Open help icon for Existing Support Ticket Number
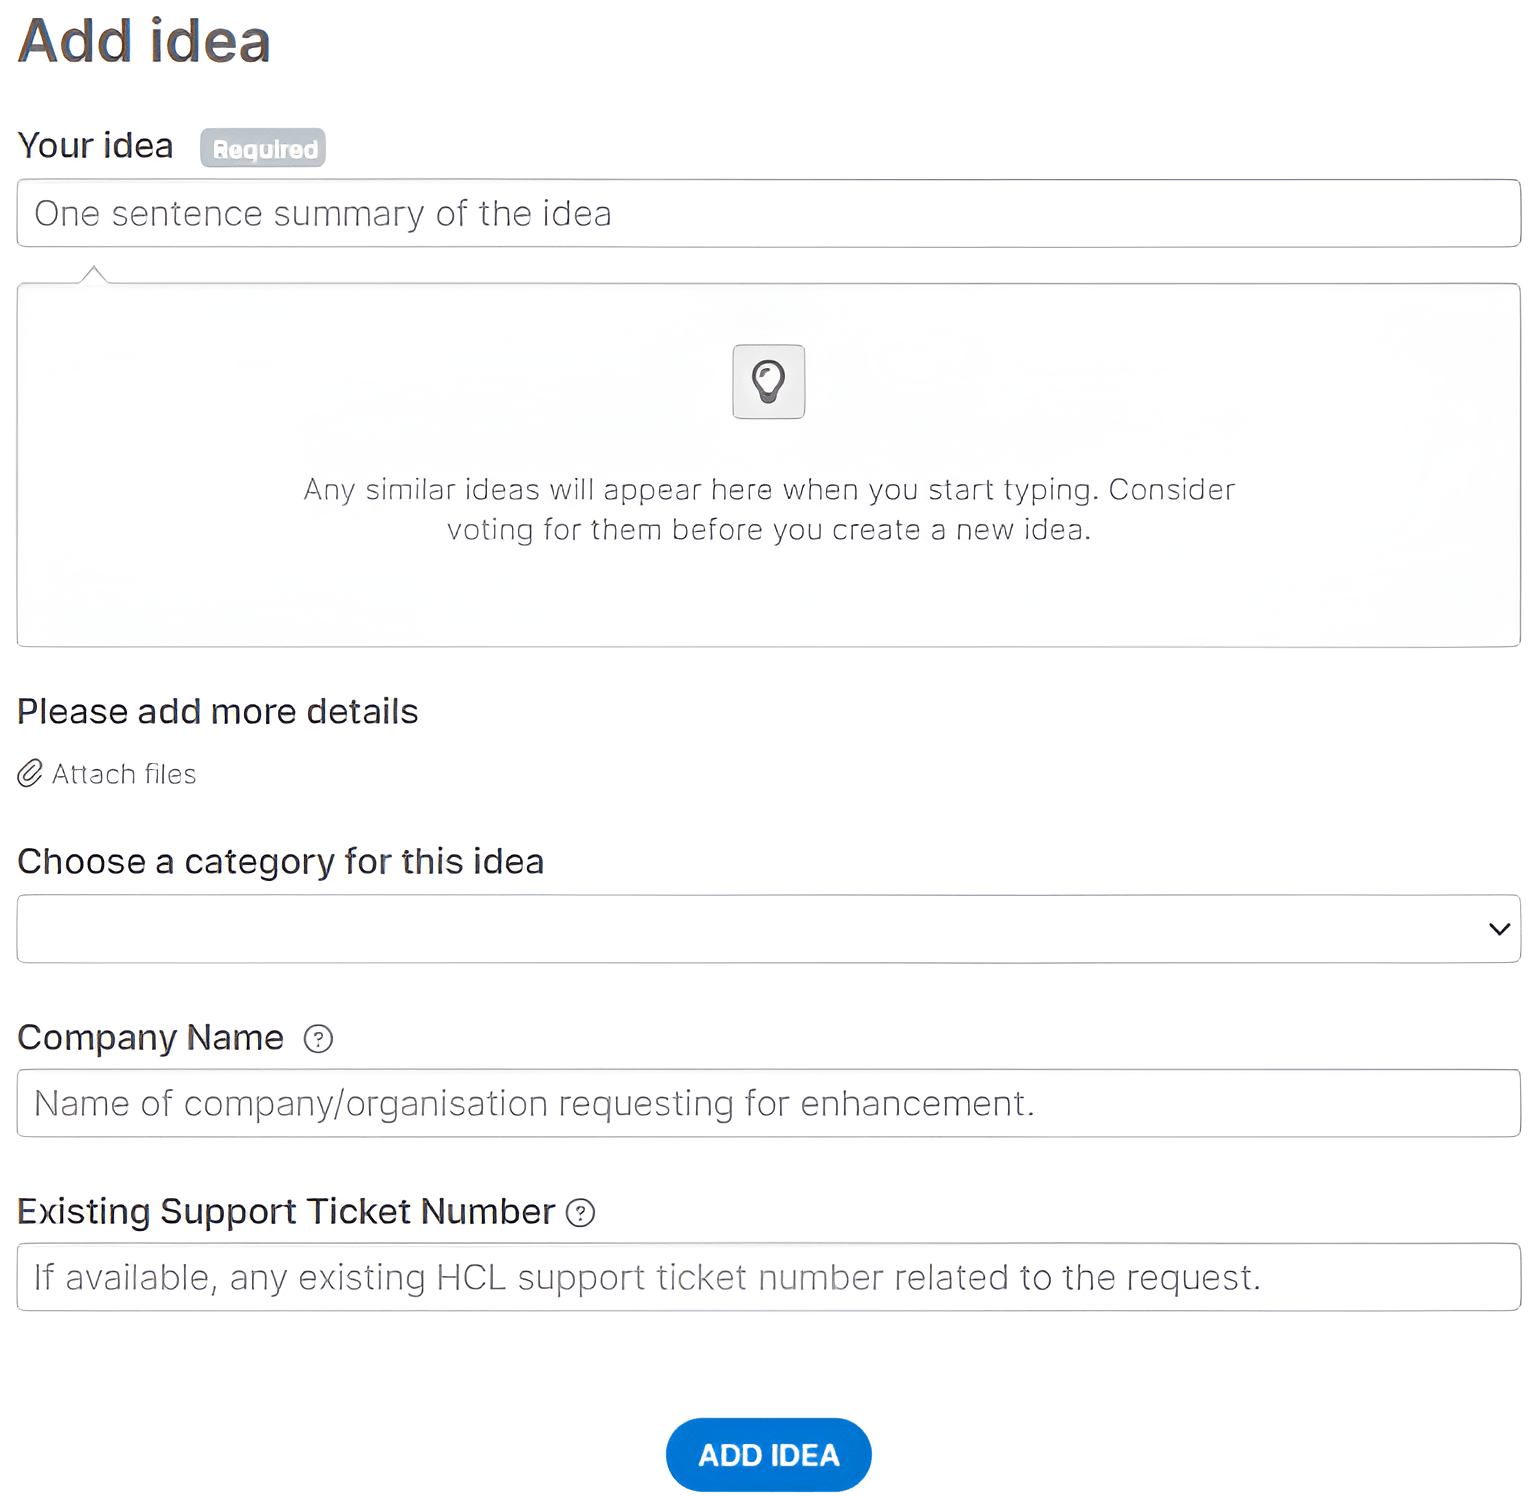 click(580, 1213)
